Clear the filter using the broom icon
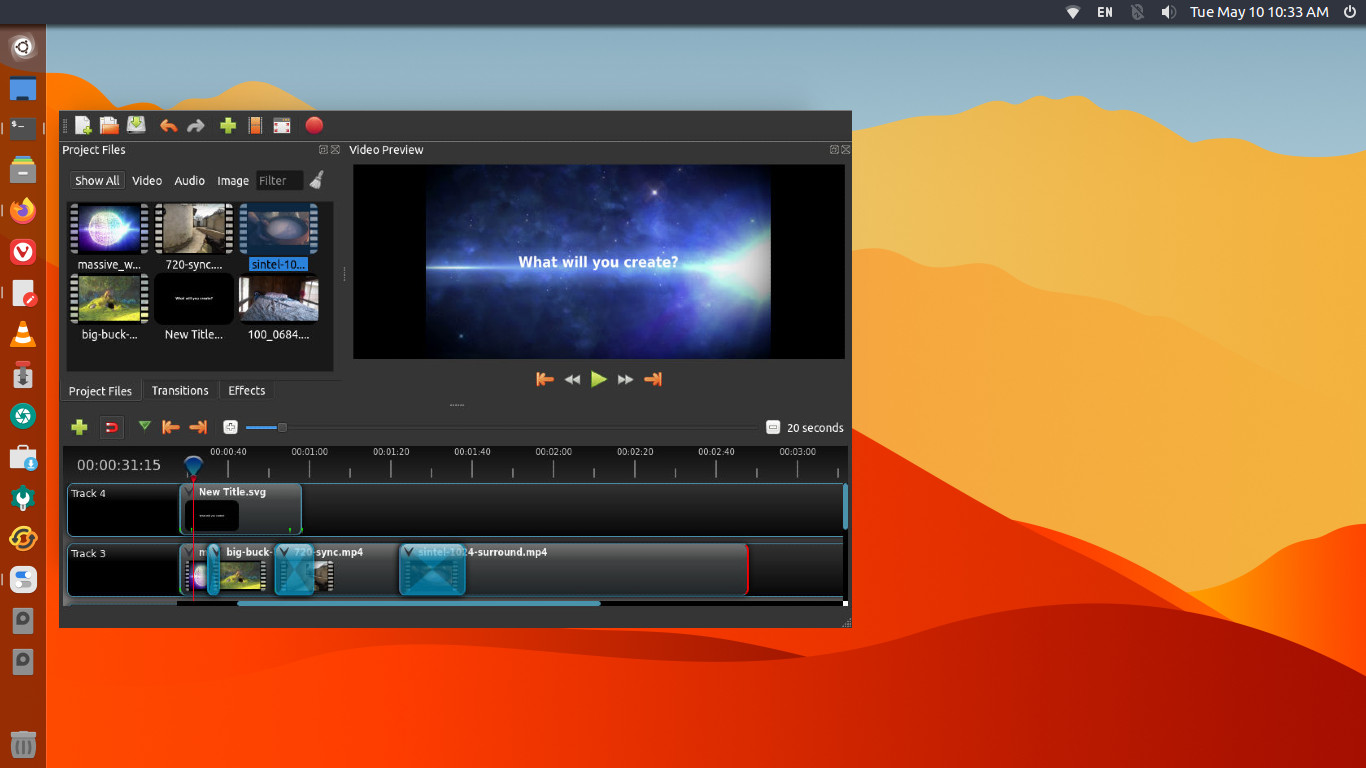The height and width of the screenshot is (768, 1366). click(316, 180)
